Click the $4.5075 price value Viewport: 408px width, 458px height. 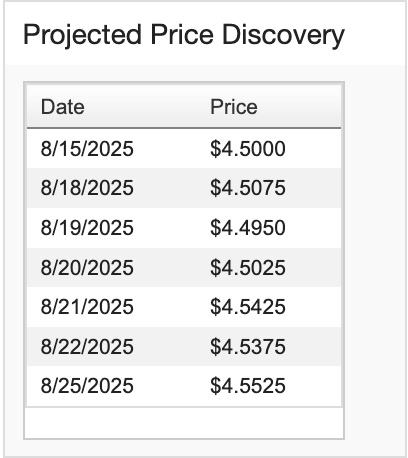tap(248, 188)
